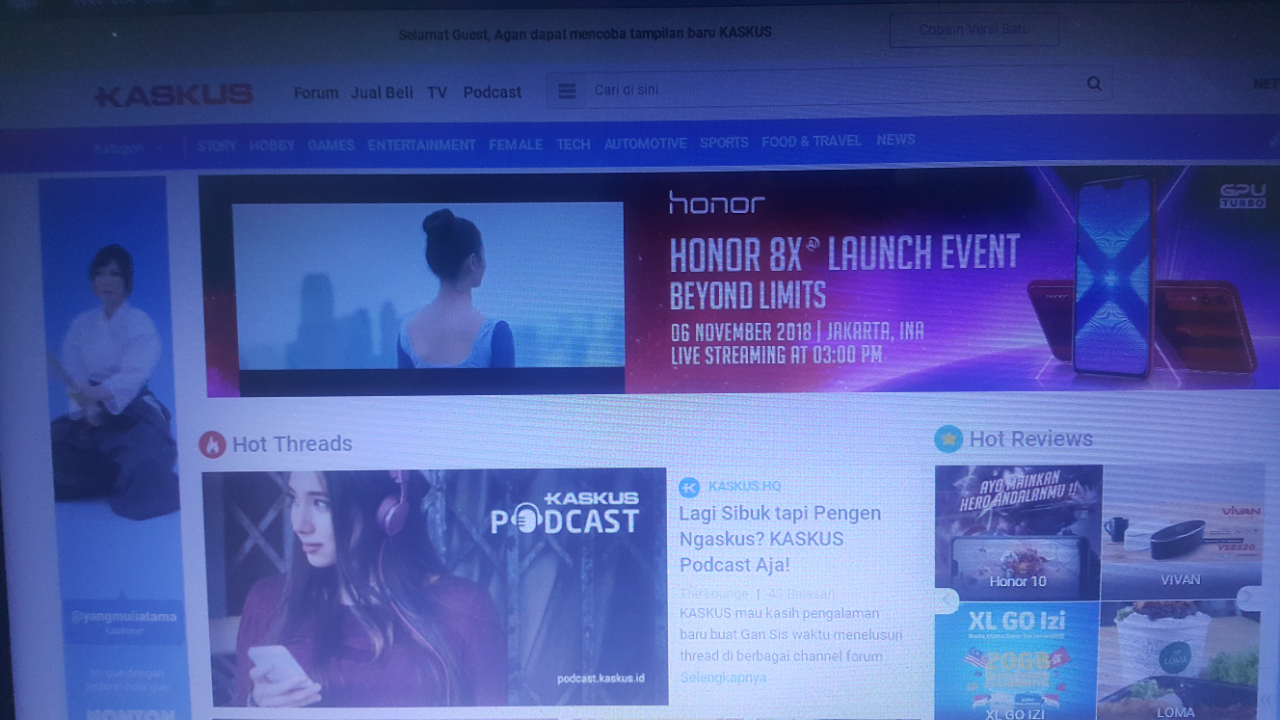Click the KASKUS.HQ avatar icon
This screenshot has width=1280, height=720.
coord(689,487)
